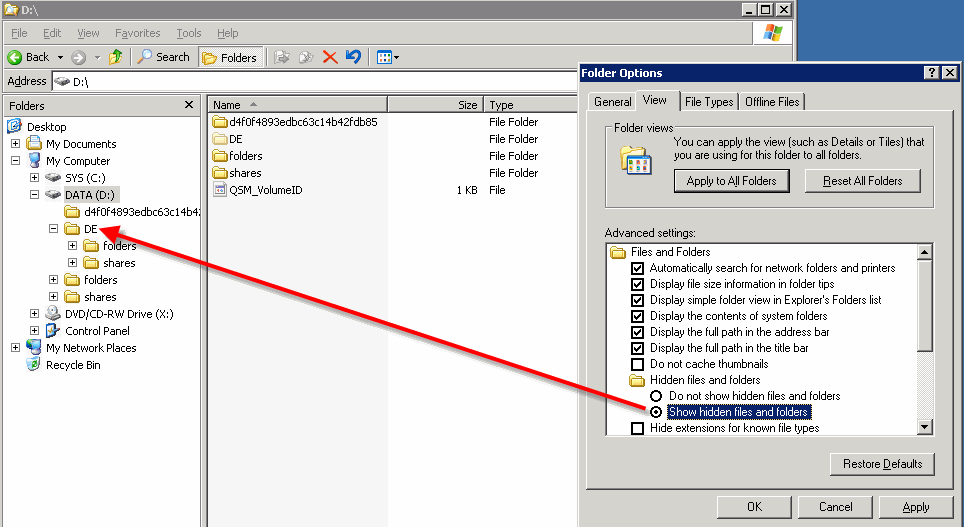Uncheck Display simple folder view checkbox
This screenshot has height=527, width=964.
pyautogui.click(x=638, y=300)
